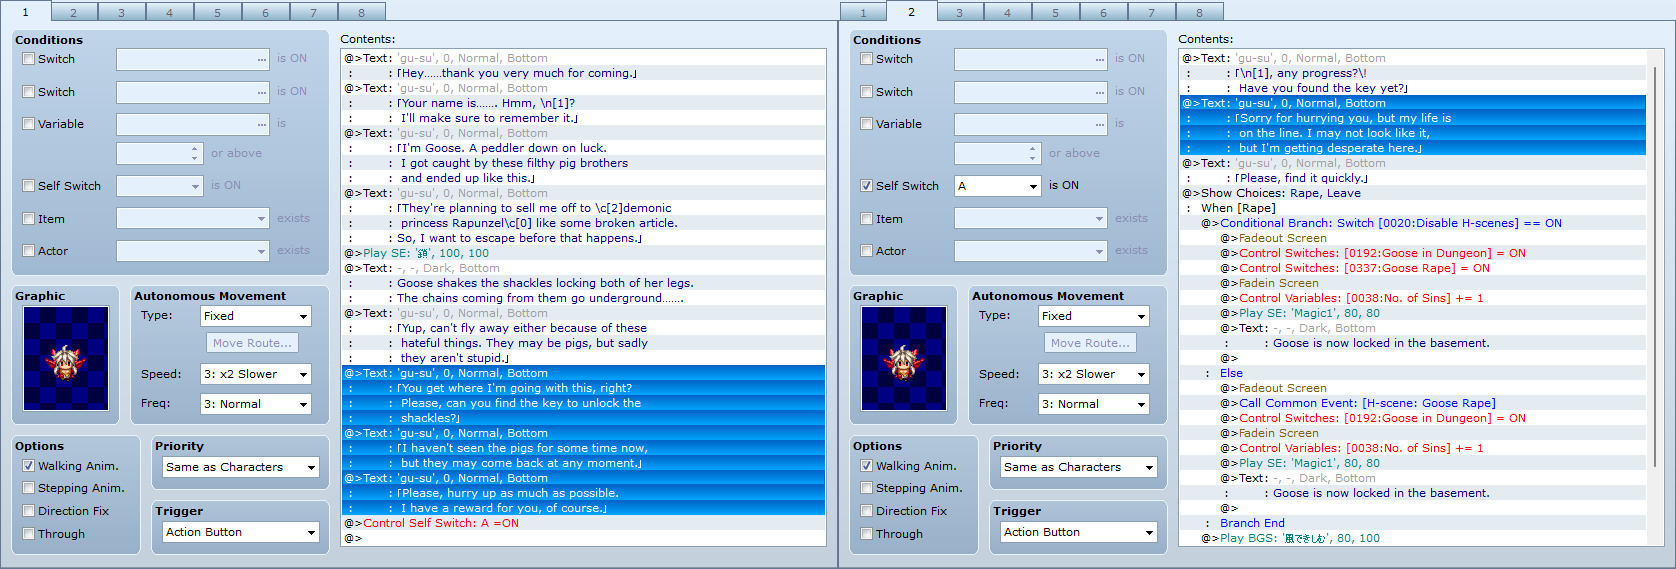The height and width of the screenshot is (569, 1676).
Task: Select line 'Please, find it quickly.' in right panel
Action: click(x=1412, y=178)
